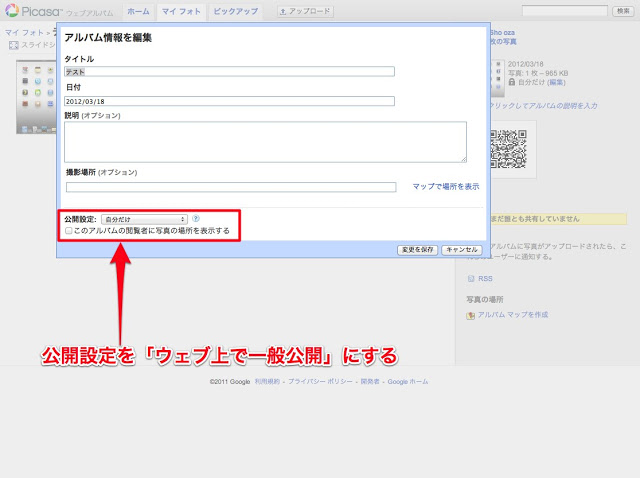Viewport: 640px width, 478px height.
Task: Click the 撮影場所 location input field
Action: pyautogui.click(x=231, y=186)
